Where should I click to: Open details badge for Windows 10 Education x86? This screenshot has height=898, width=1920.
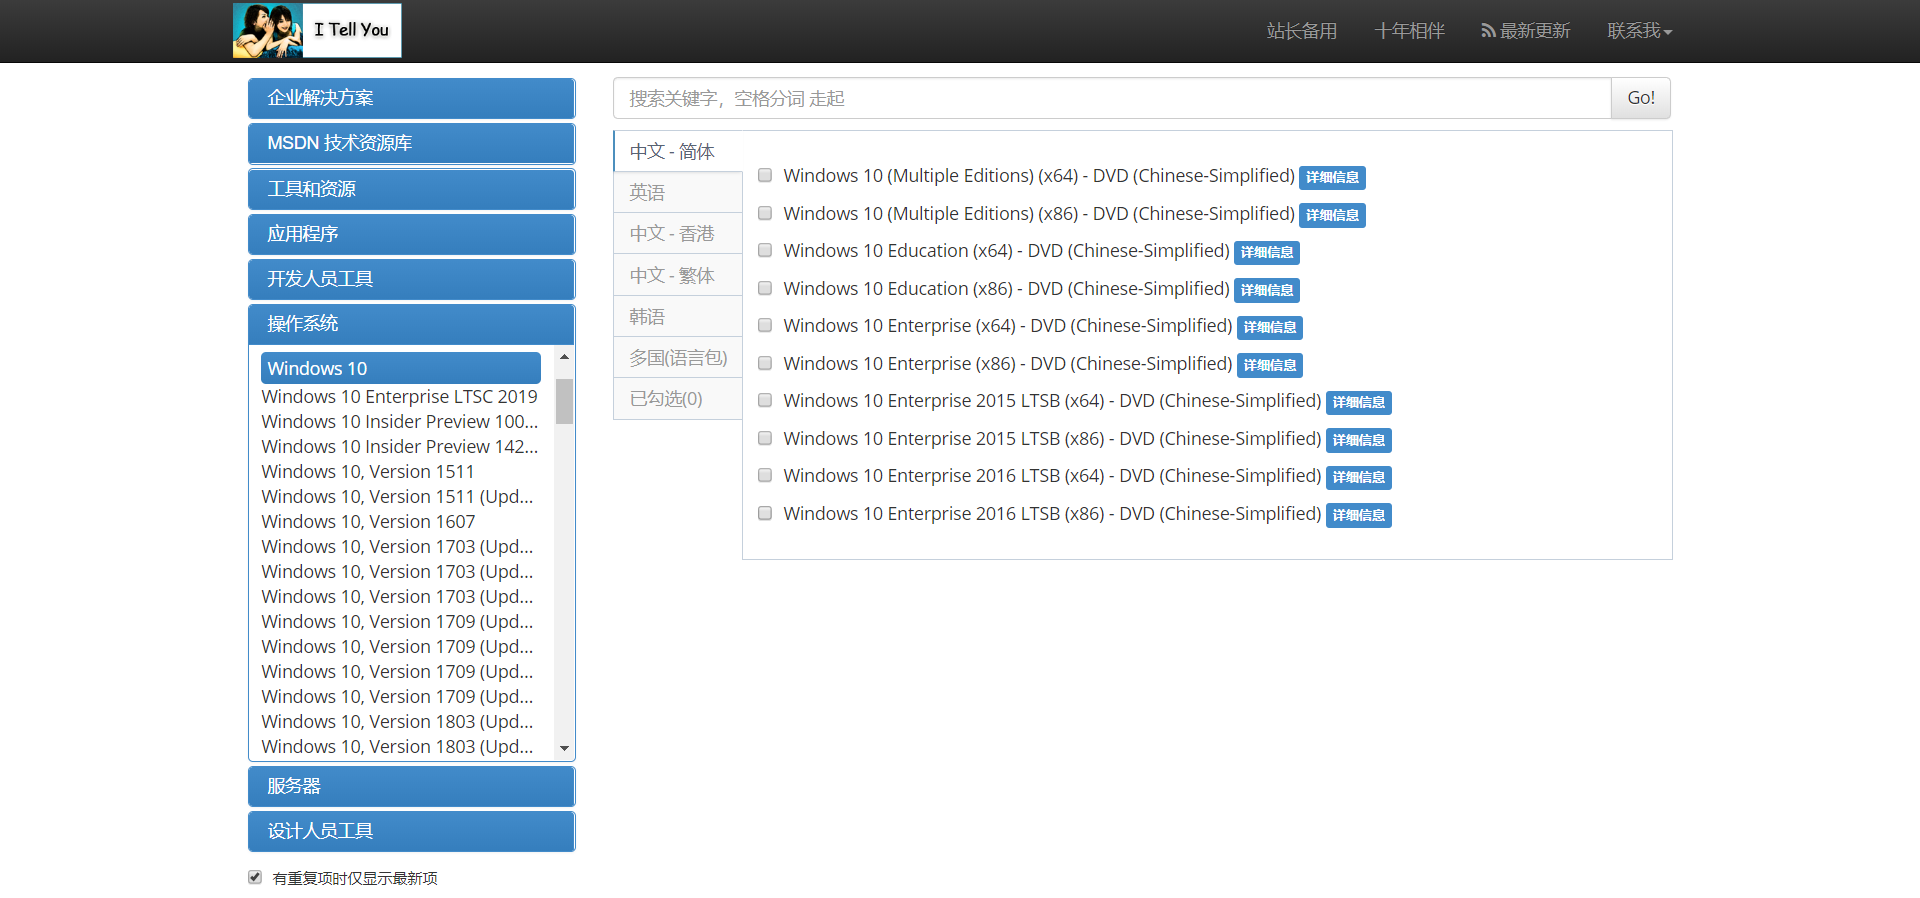tap(1266, 290)
